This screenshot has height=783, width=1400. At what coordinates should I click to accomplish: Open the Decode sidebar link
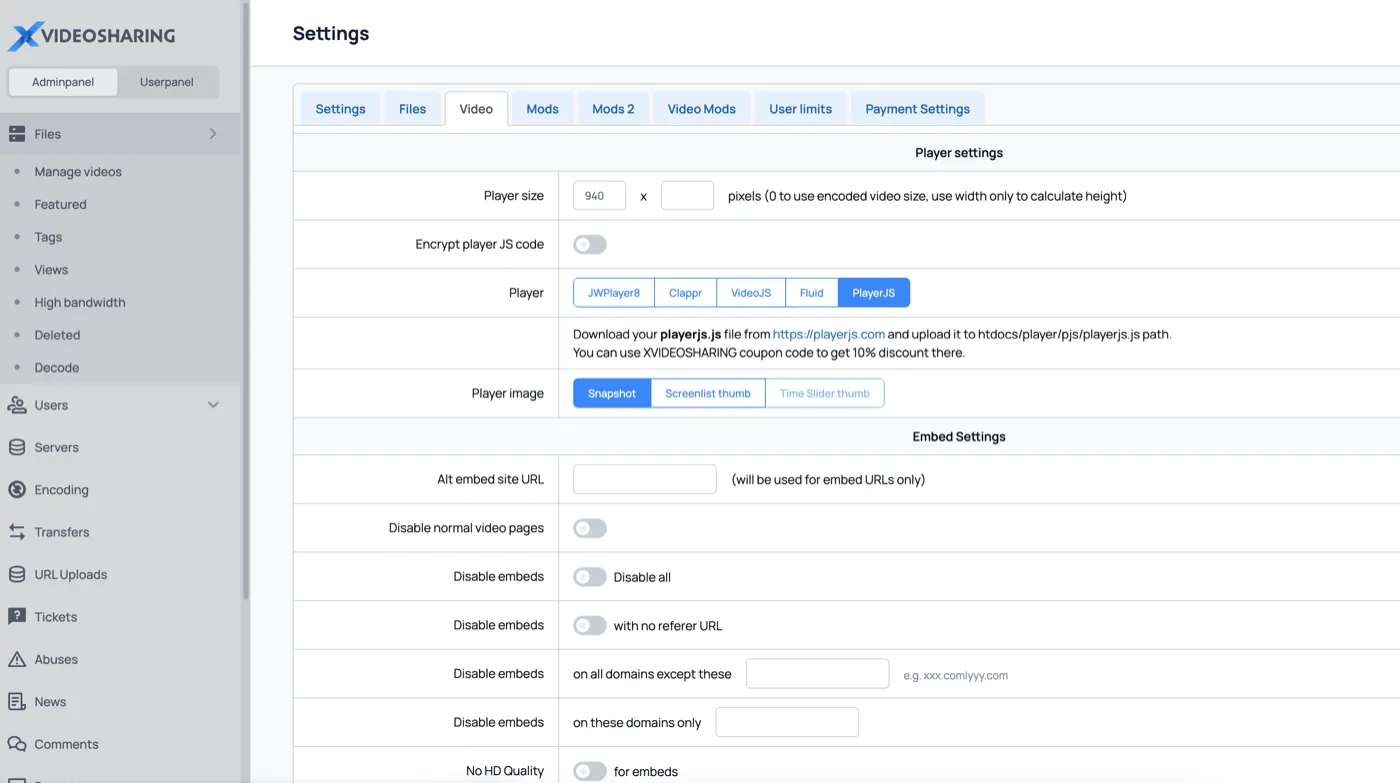(57, 367)
